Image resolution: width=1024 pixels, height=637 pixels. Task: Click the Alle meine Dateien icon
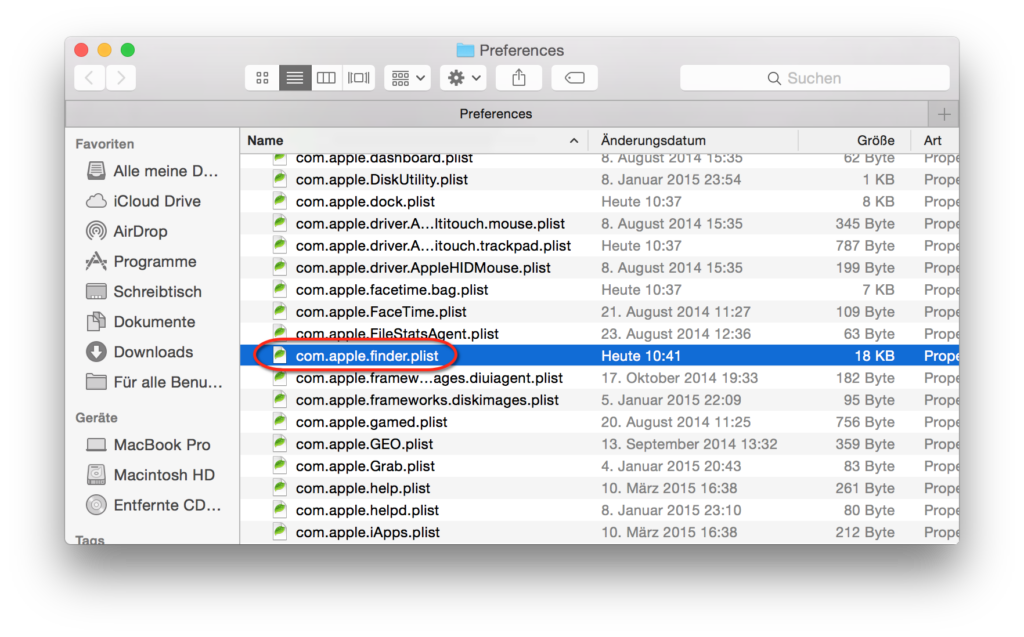point(96,171)
